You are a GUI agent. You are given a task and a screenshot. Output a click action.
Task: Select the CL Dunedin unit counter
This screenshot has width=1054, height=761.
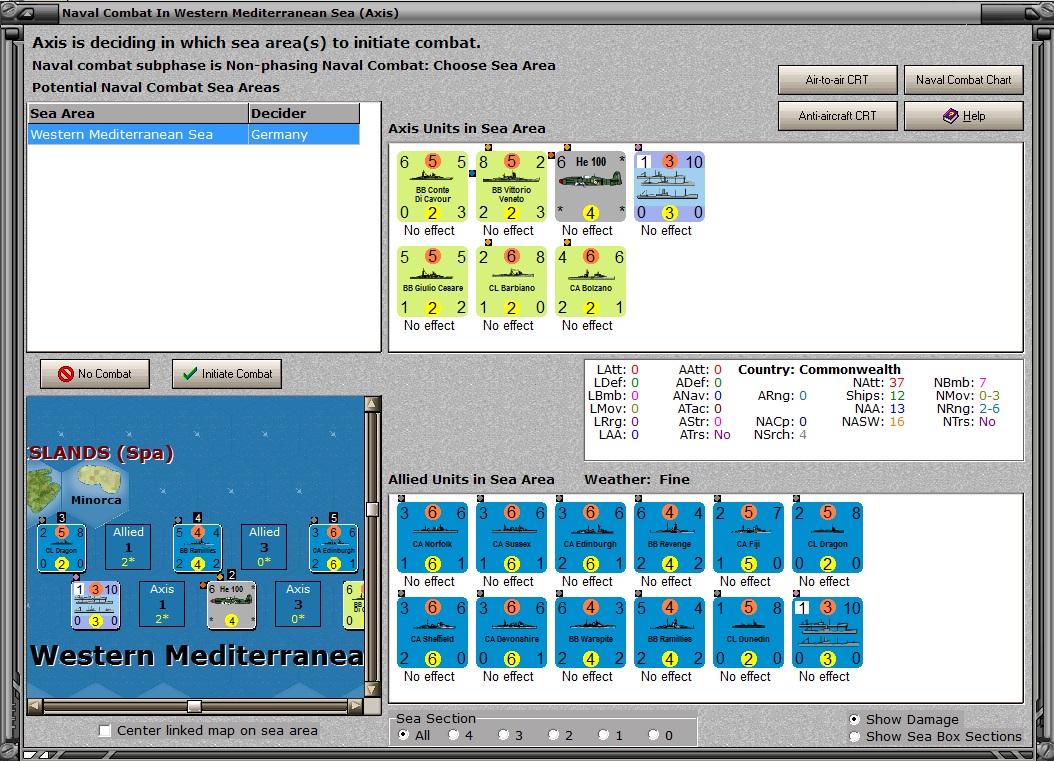point(748,632)
